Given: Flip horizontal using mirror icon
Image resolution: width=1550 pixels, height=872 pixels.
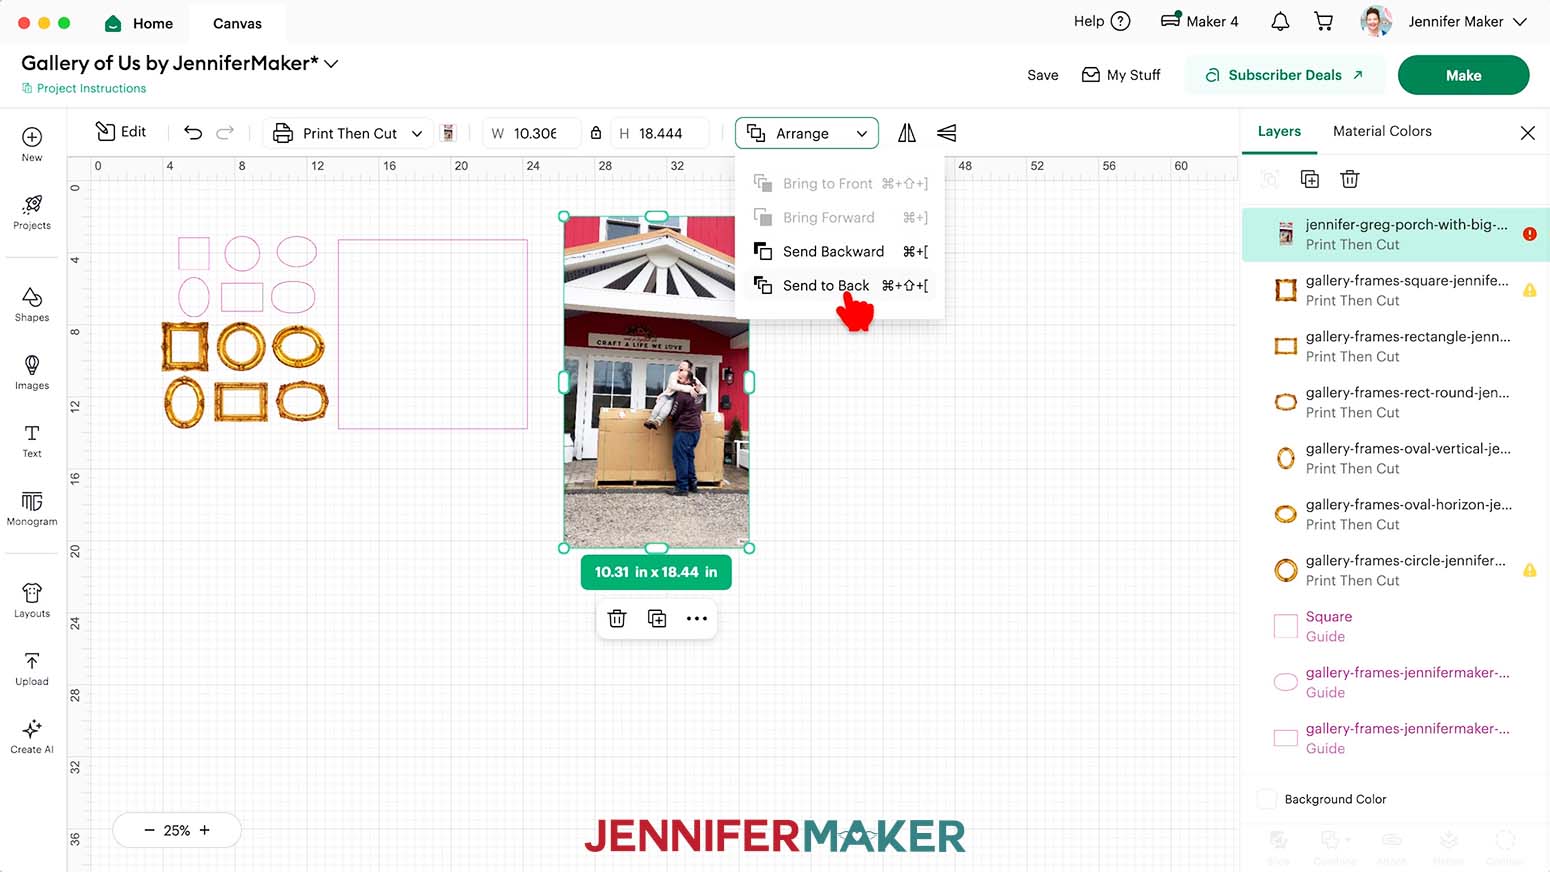Looking at the screenshot, I should point(907,132).
